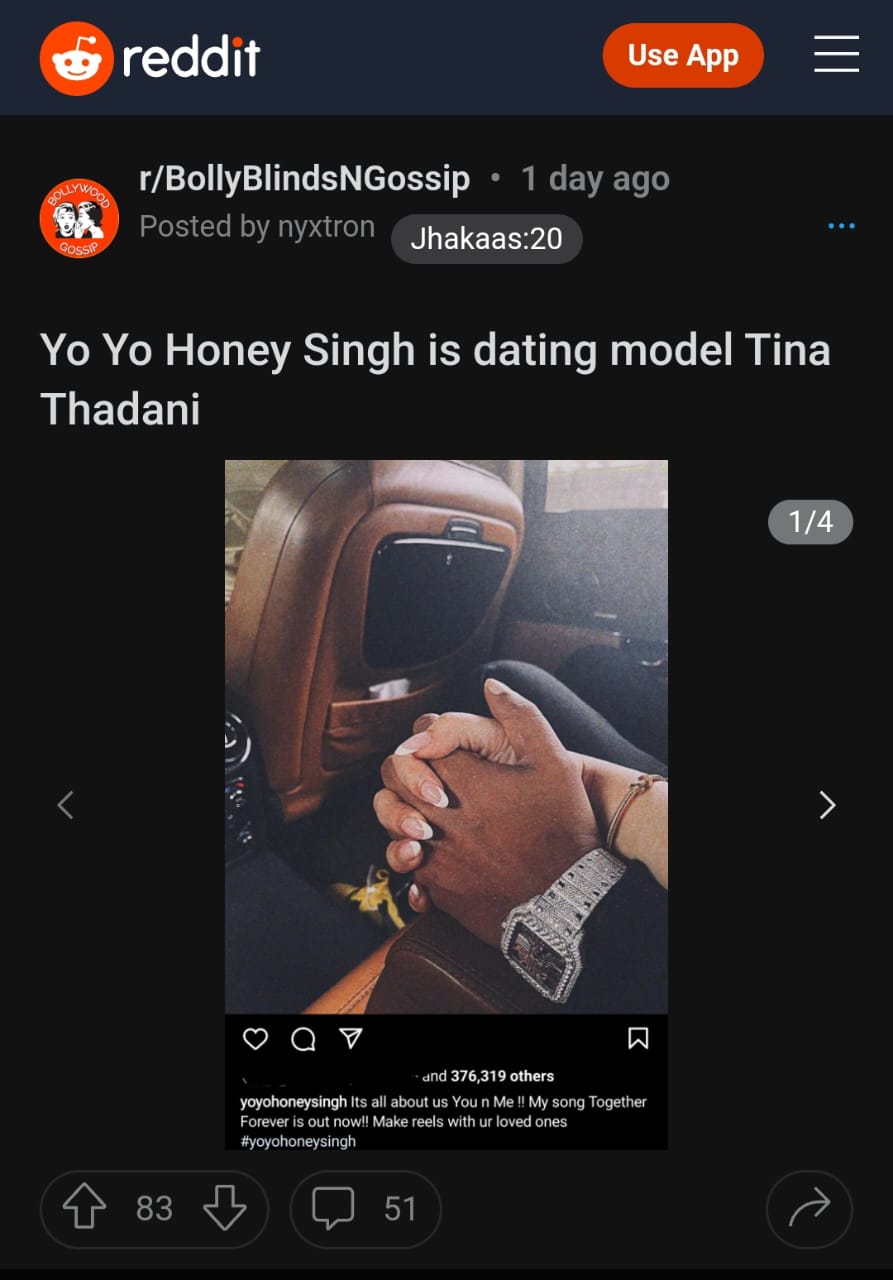View nyxtron's profile

[327, 227]
